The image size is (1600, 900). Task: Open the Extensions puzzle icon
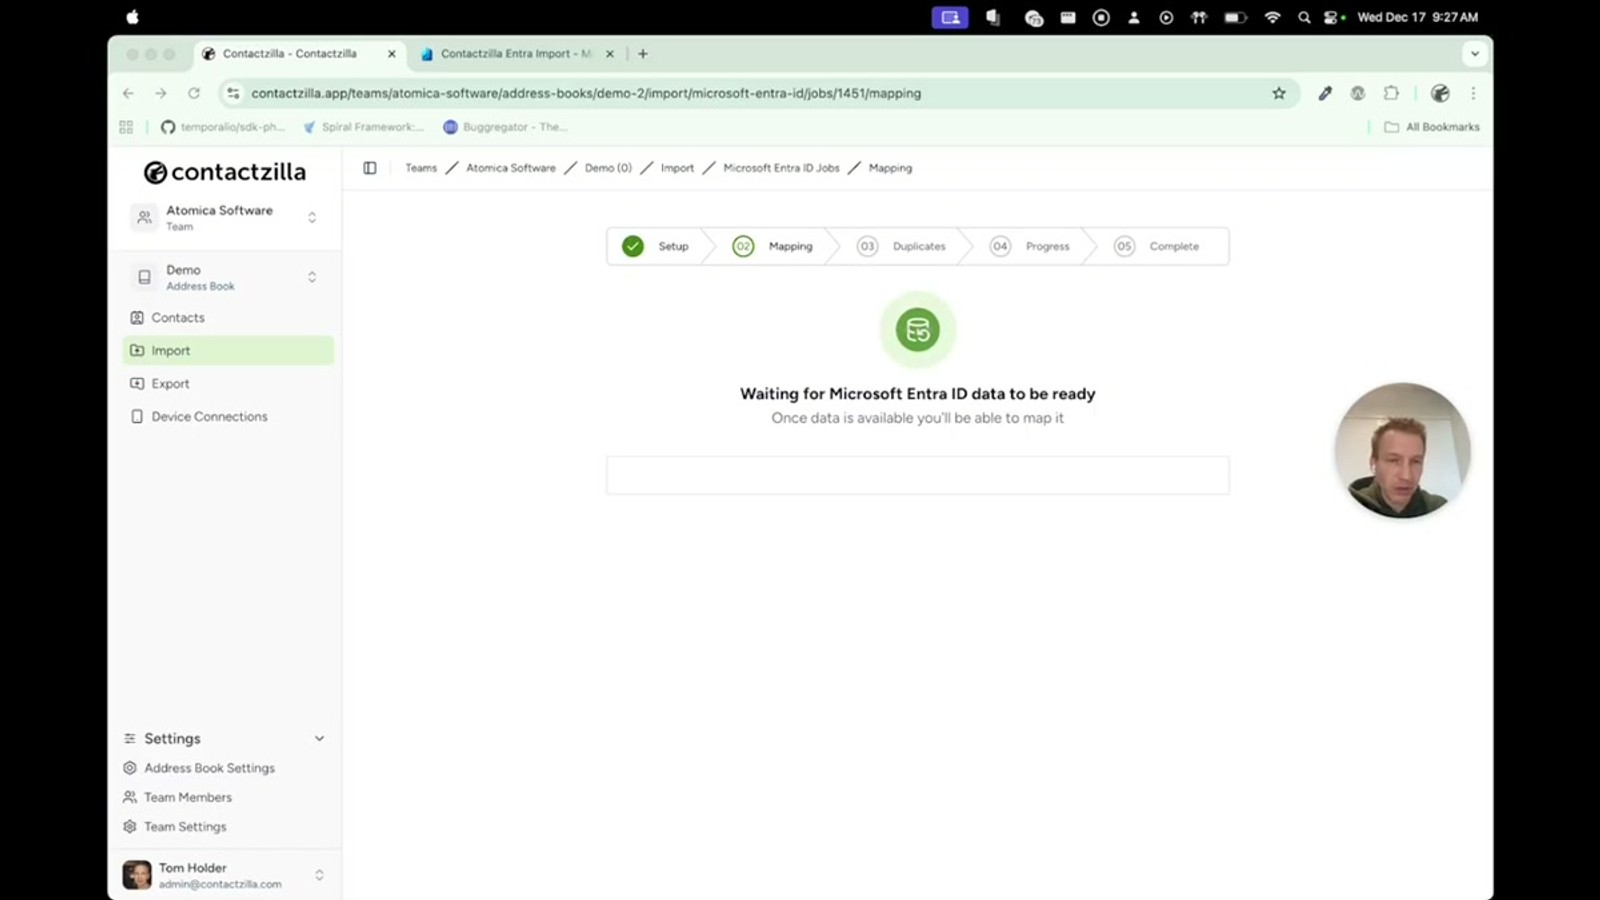click(x=1391, y=93)
